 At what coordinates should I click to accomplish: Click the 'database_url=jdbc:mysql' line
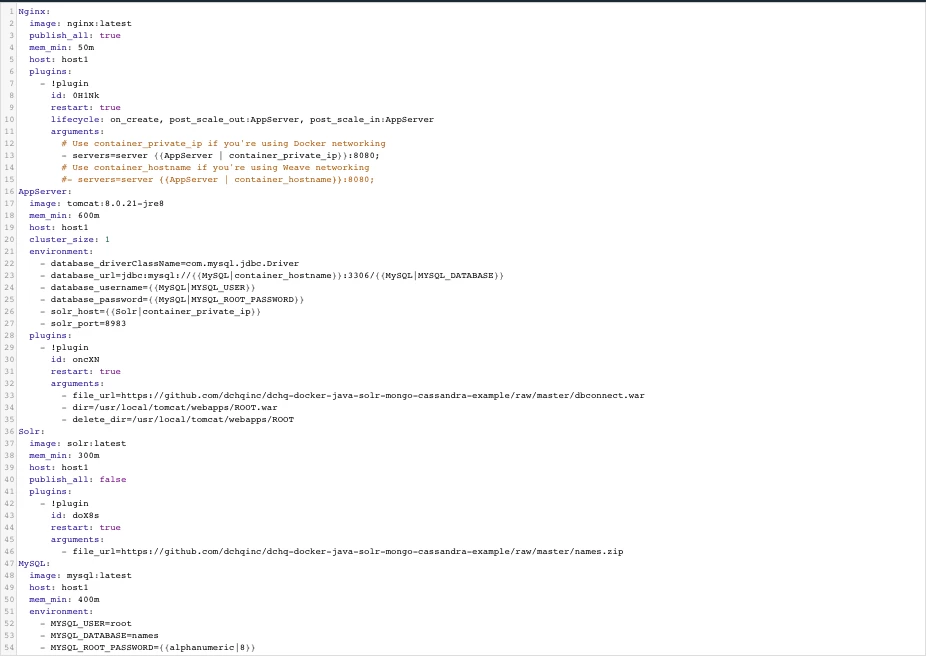(x=272, y=276)
